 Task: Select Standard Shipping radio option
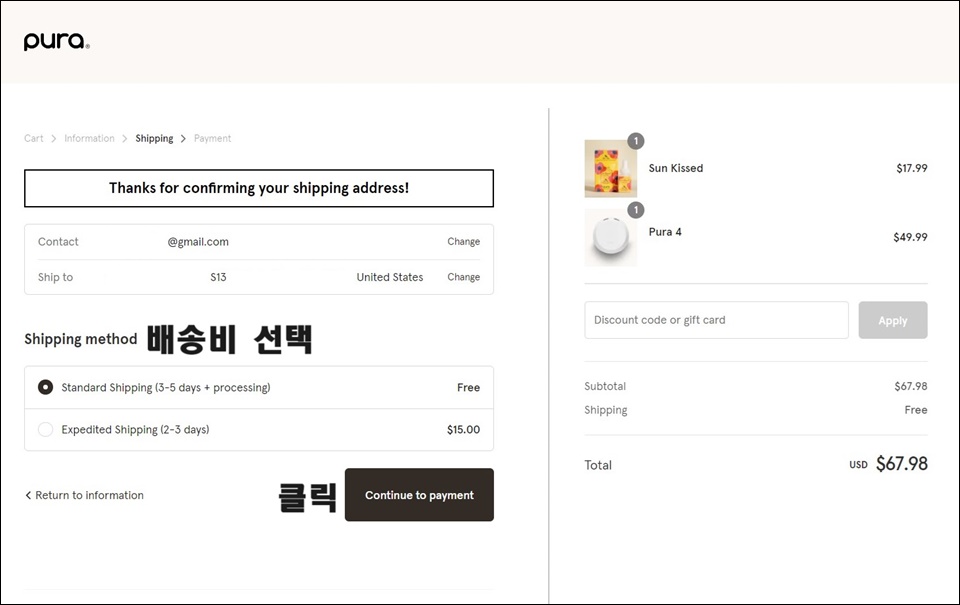[x=45, y=387]
